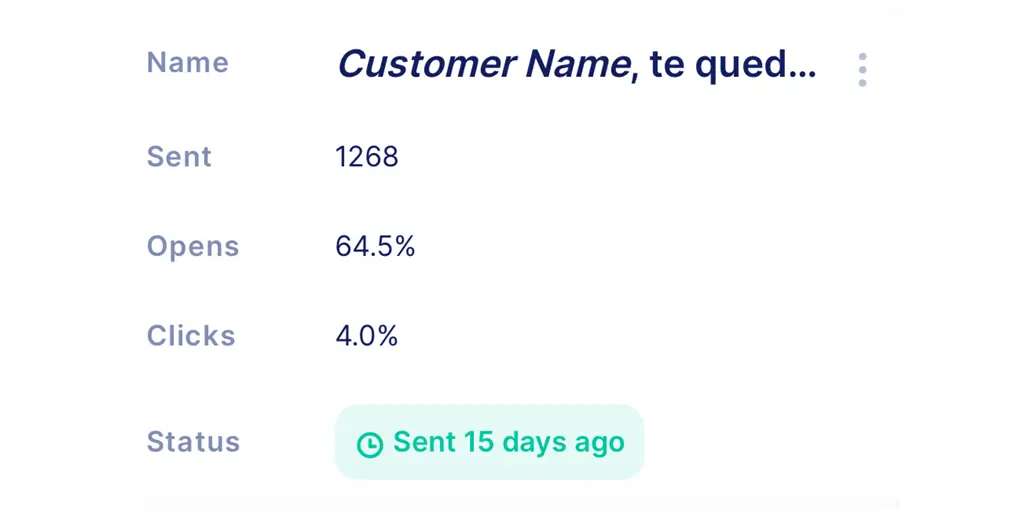Click the 64.5% opens rate value
1012x515 pixels.
[x=375, y=247]
